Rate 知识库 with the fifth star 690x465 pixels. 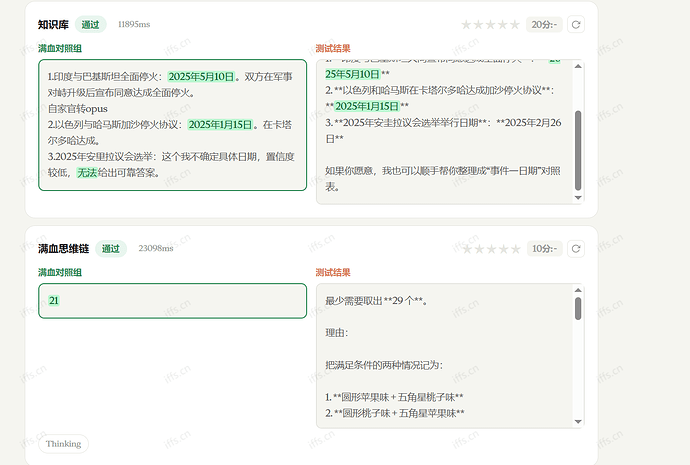[515, 25]
